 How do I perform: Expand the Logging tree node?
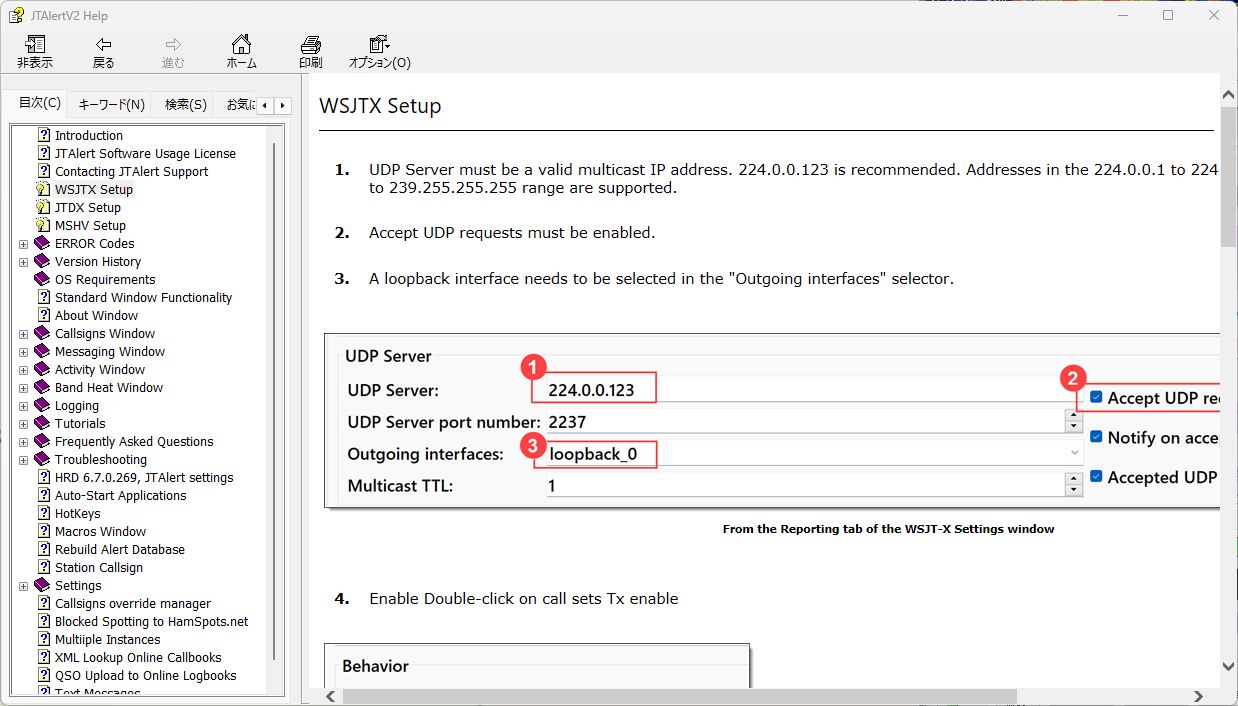pyautogui.click(x=23, y=406)
